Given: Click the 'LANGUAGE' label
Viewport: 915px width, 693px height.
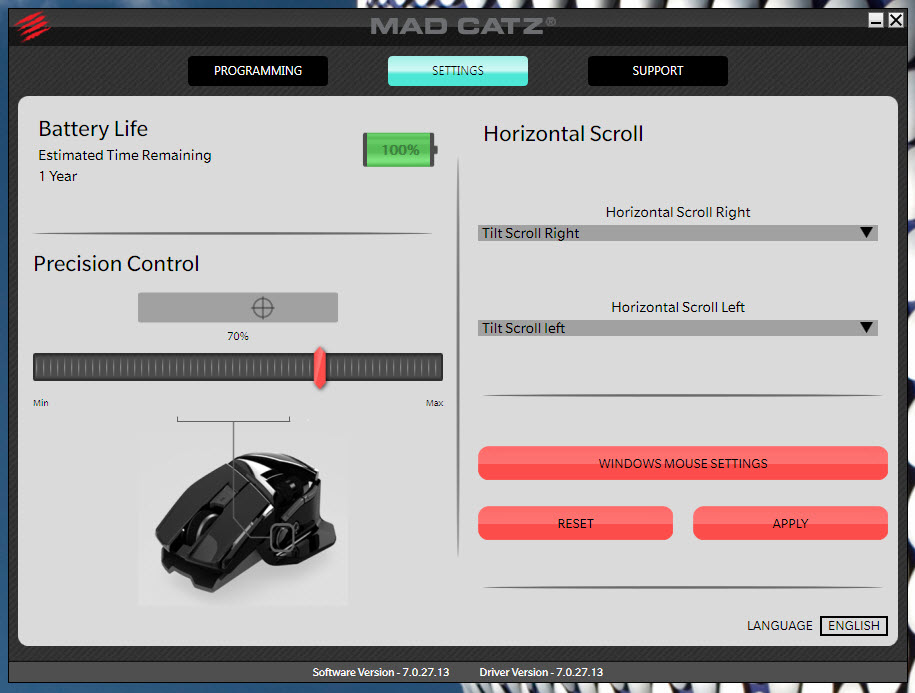Looking at the screenshot, I should click(x=780, y=626).
